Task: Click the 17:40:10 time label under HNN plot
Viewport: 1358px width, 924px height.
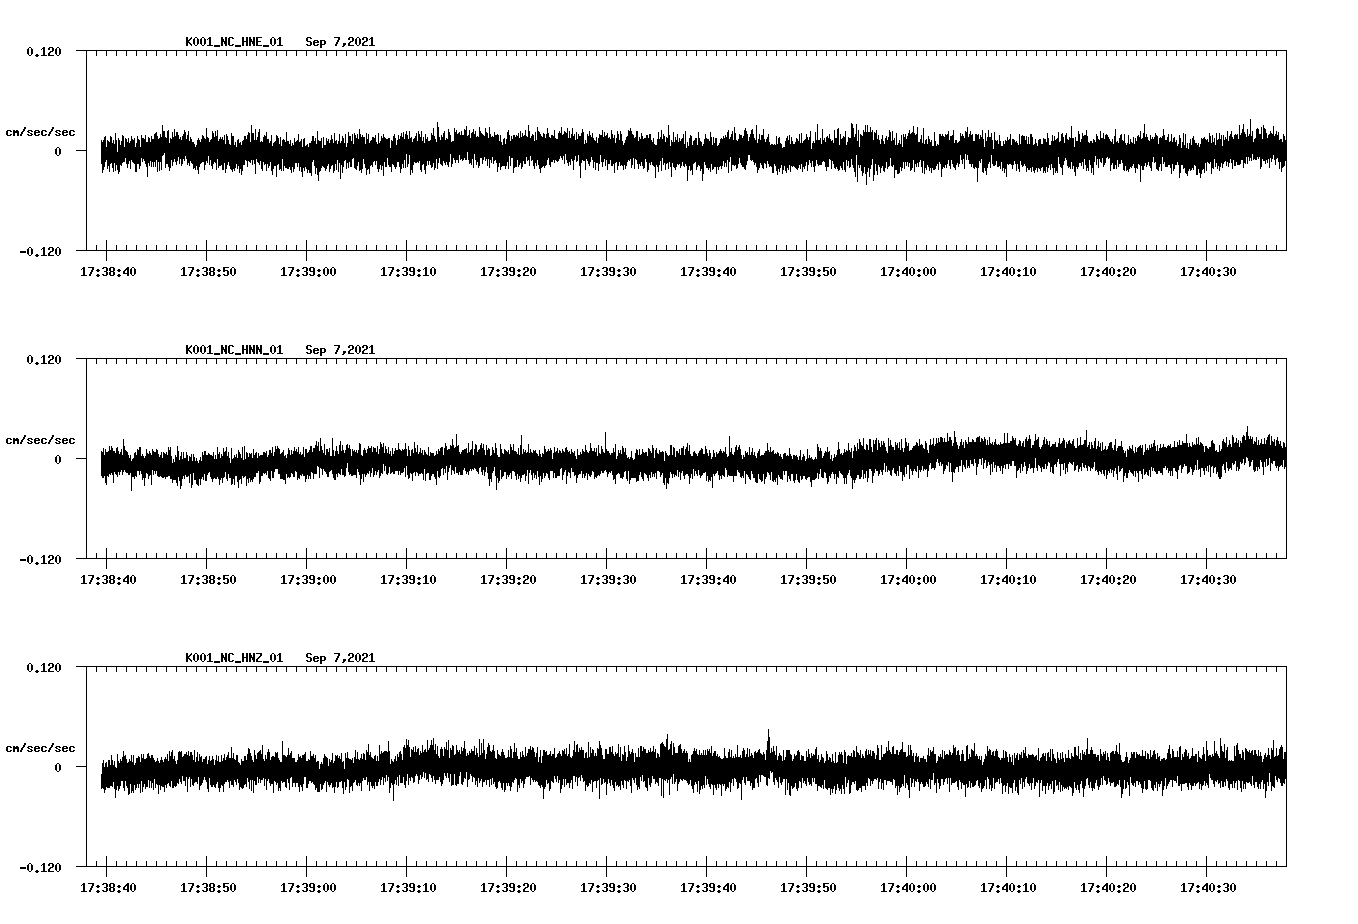Action: (1008, 580)
